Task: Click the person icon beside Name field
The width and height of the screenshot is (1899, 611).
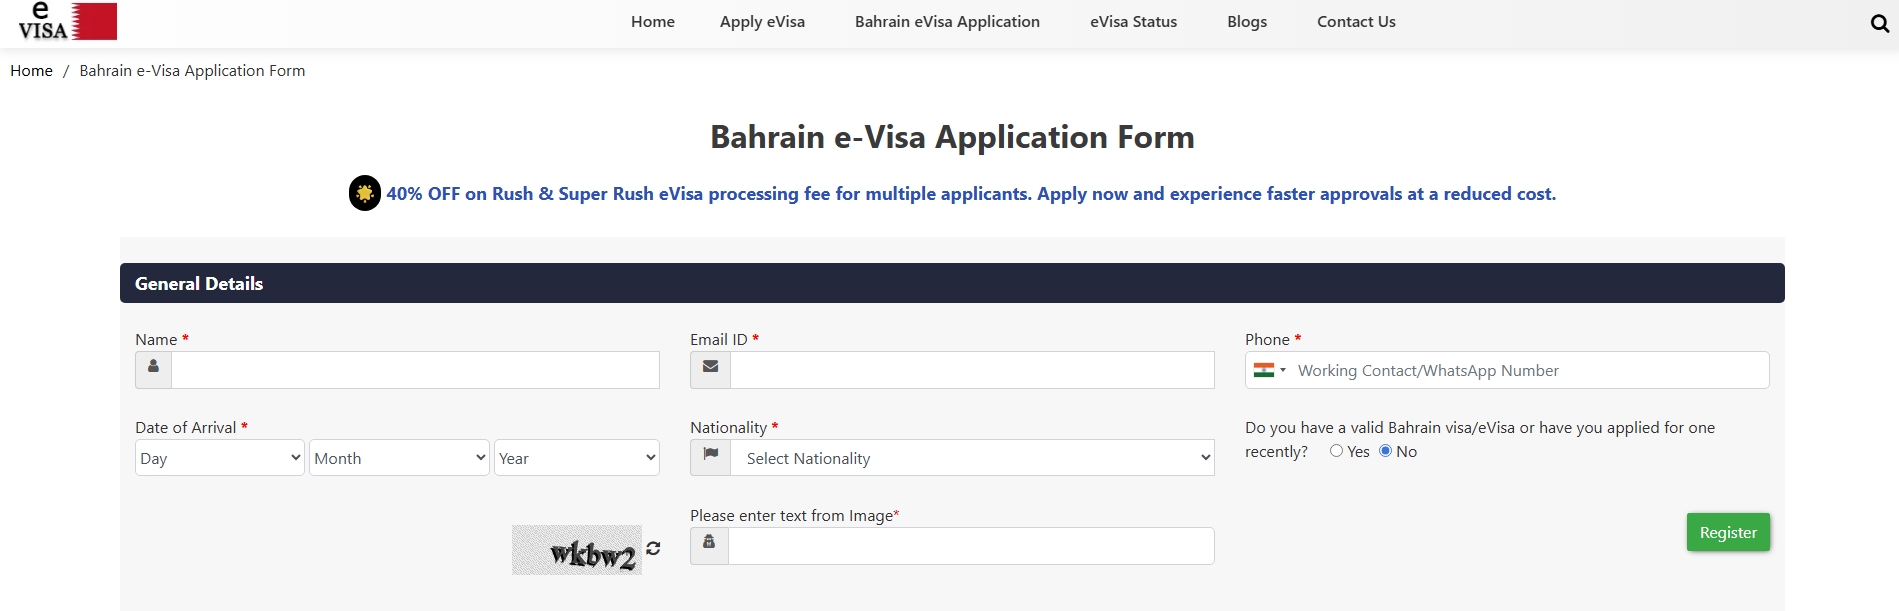Action: [x=153, y=367]
